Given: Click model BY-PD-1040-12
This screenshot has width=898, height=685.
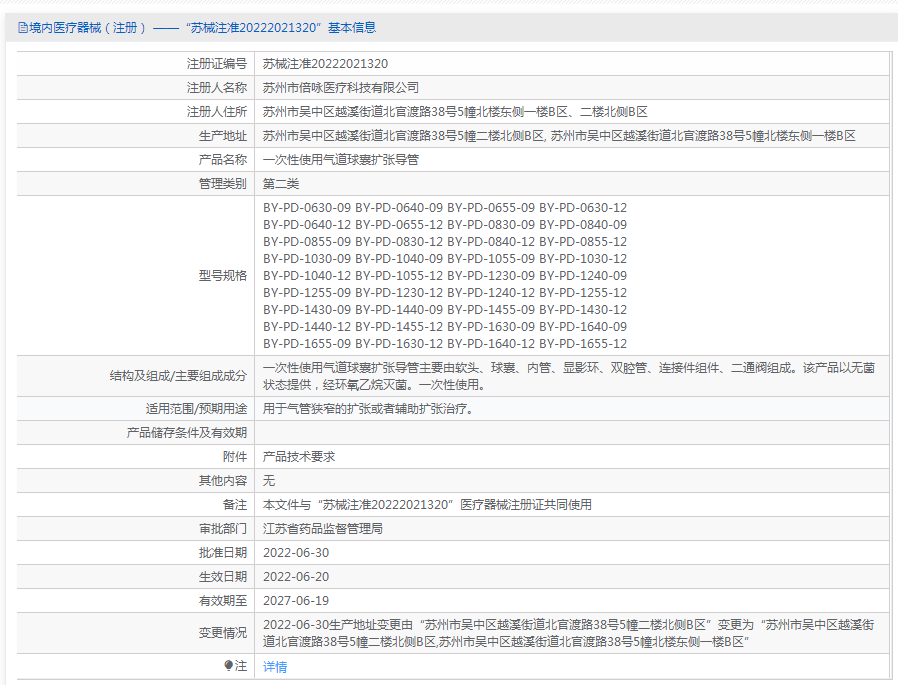Looking at the screenshot, I should point(307,275).
